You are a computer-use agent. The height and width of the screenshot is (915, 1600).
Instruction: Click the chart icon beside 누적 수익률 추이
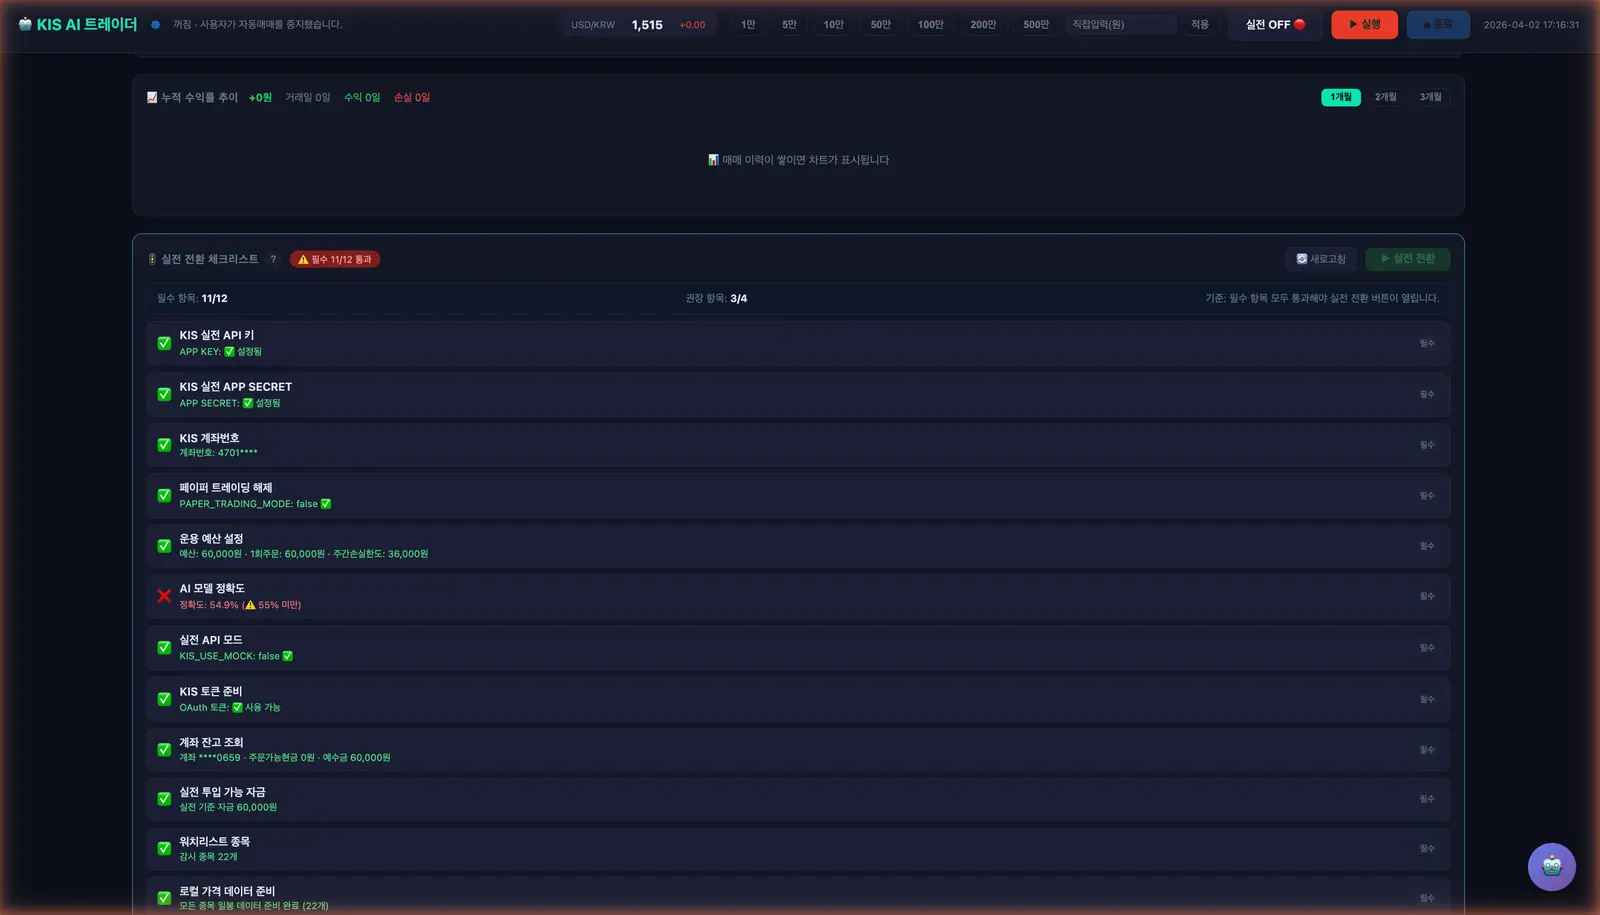click(152, 97)
